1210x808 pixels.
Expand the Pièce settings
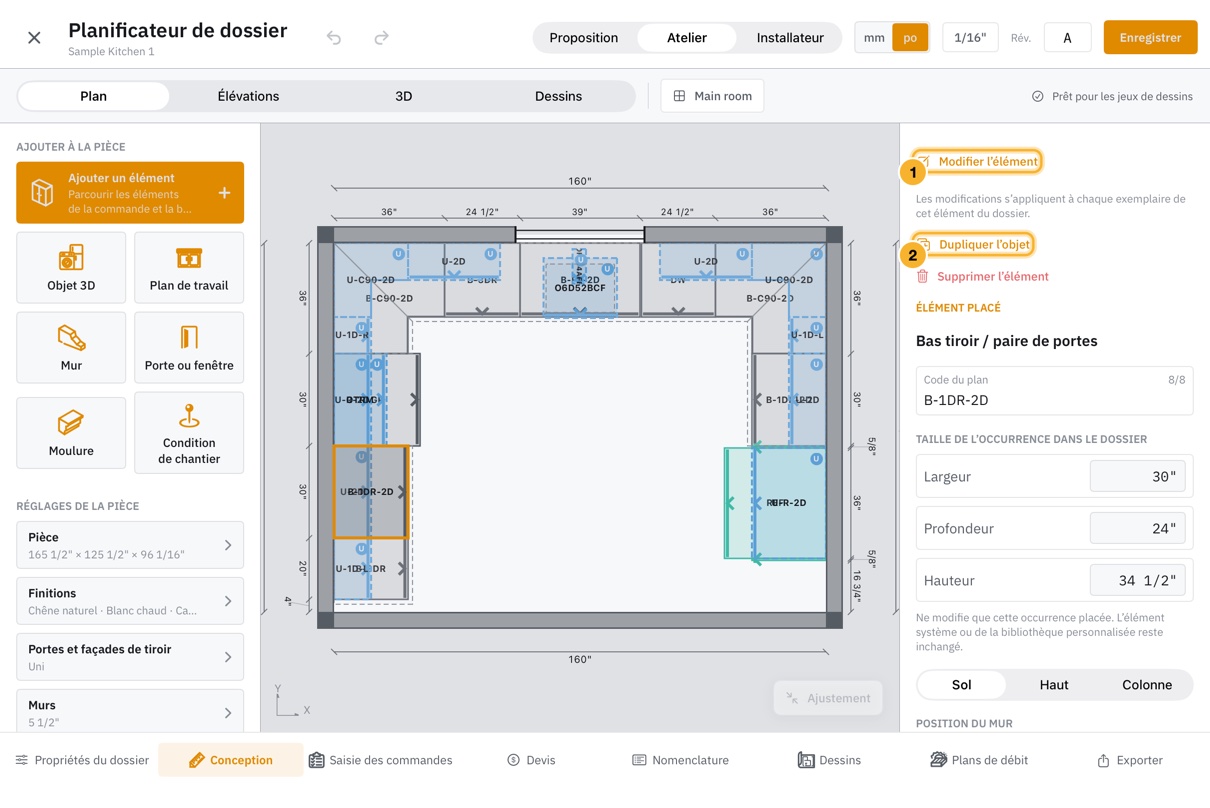130,545
